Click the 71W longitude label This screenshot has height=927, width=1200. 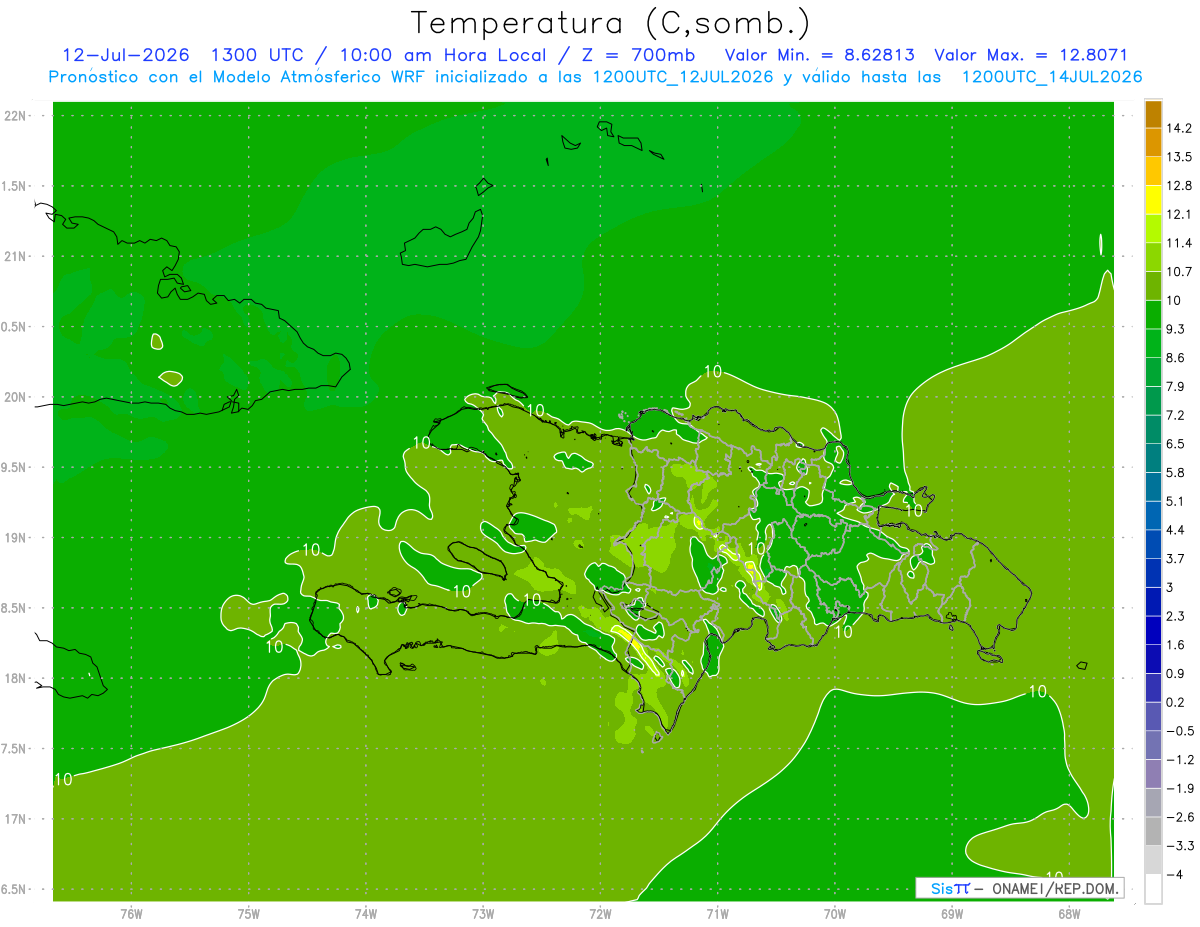click(x=717, y=914)
